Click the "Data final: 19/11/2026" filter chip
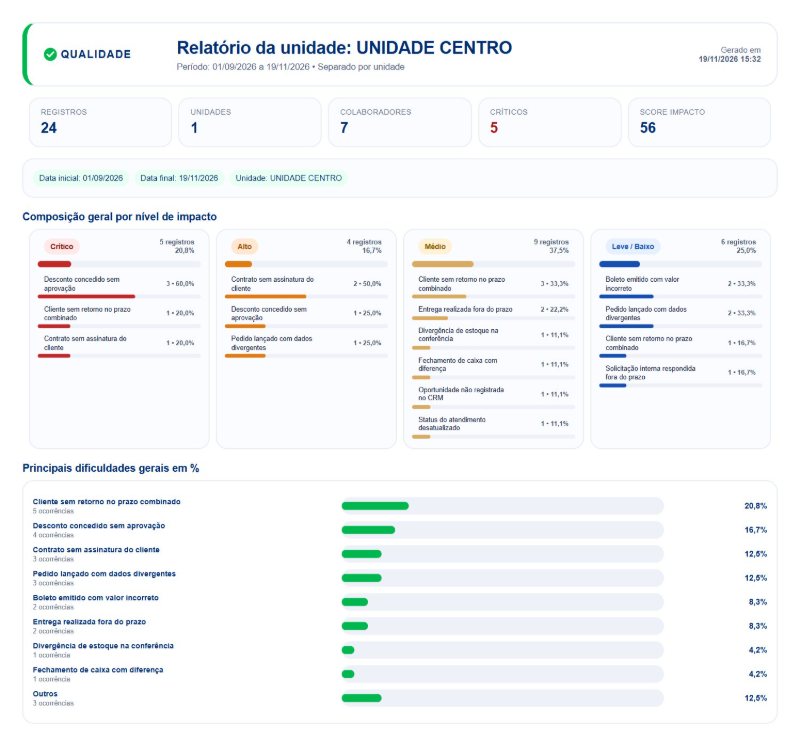Screen dimensions: 800x738 179,178
